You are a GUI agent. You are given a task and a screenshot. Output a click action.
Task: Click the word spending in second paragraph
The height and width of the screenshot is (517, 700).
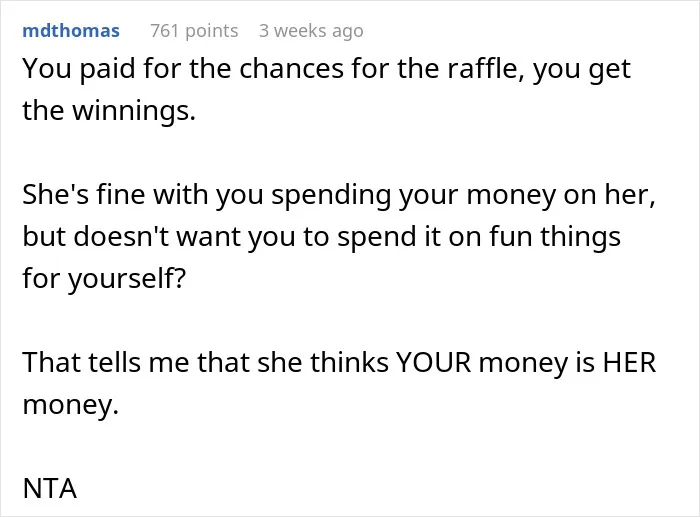tap(331, 195)
